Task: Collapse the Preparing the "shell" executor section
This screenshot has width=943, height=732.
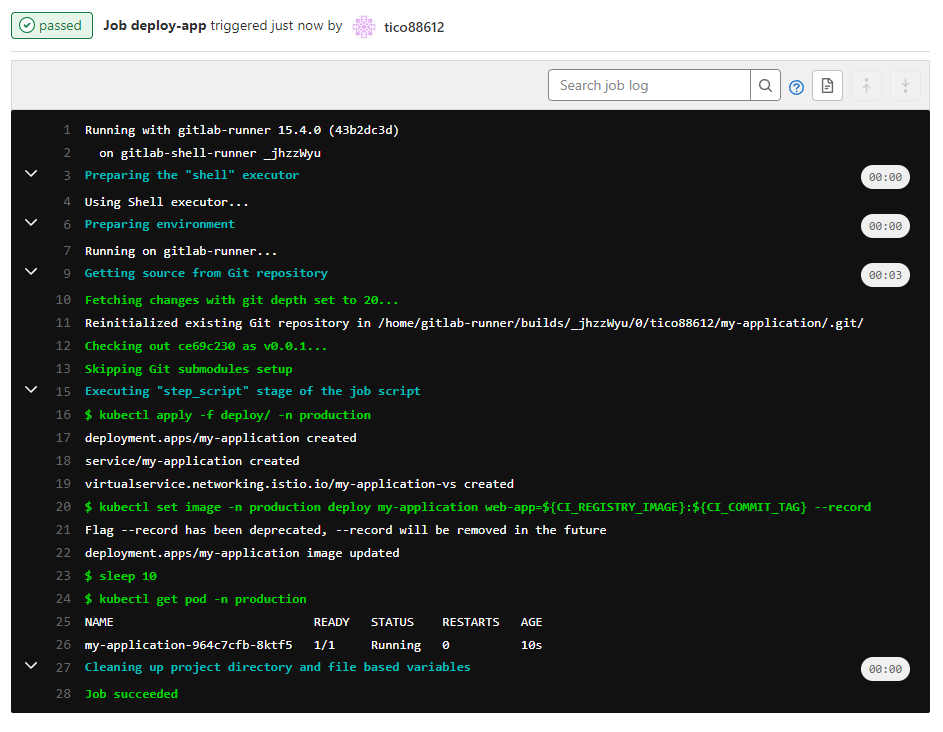Action: pos(31,174)
